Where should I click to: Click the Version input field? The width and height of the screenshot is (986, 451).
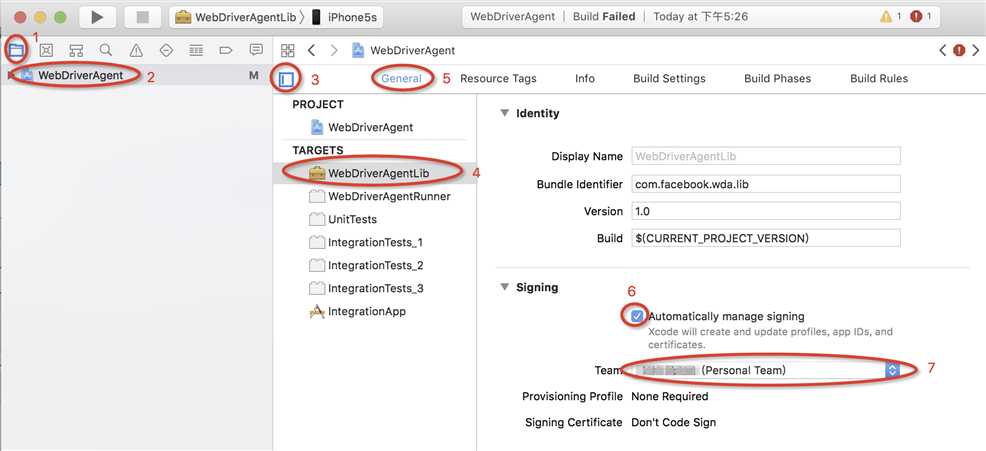(765, 211)
